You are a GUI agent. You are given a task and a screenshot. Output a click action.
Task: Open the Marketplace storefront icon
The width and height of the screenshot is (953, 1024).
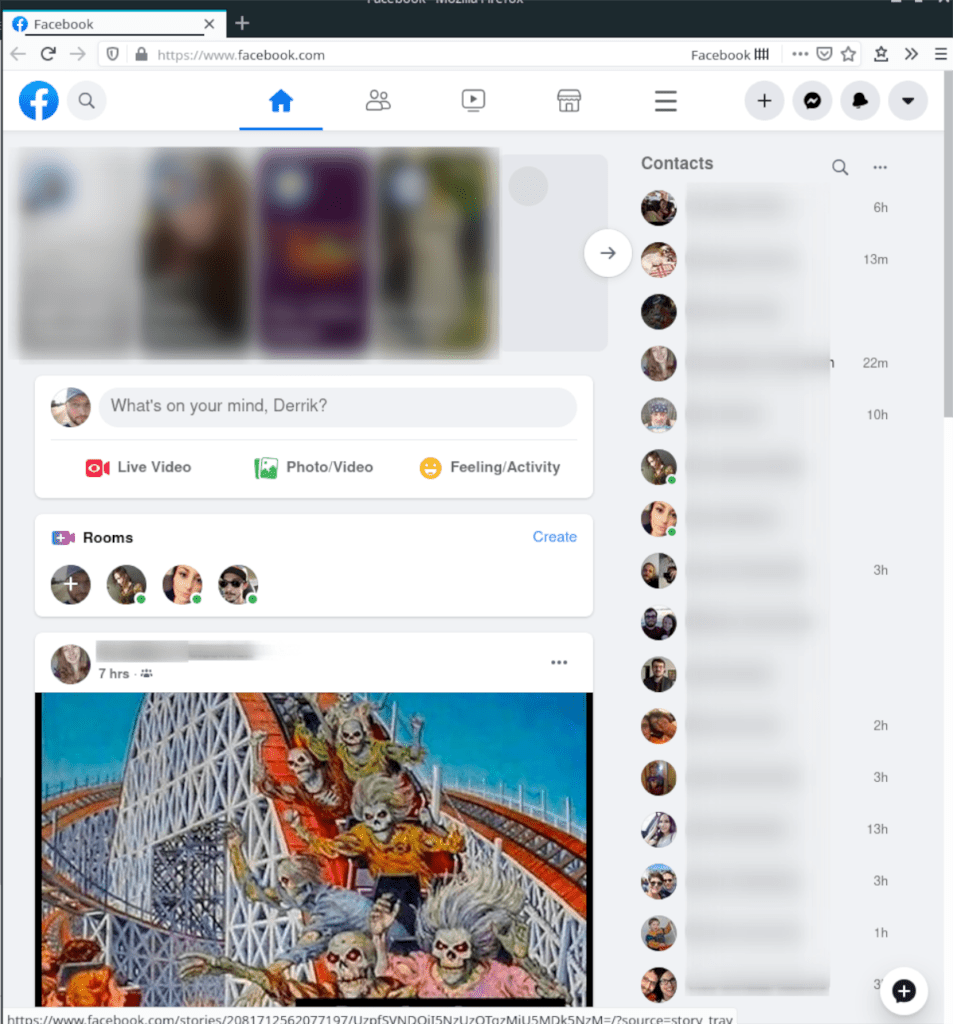[568, 101]
